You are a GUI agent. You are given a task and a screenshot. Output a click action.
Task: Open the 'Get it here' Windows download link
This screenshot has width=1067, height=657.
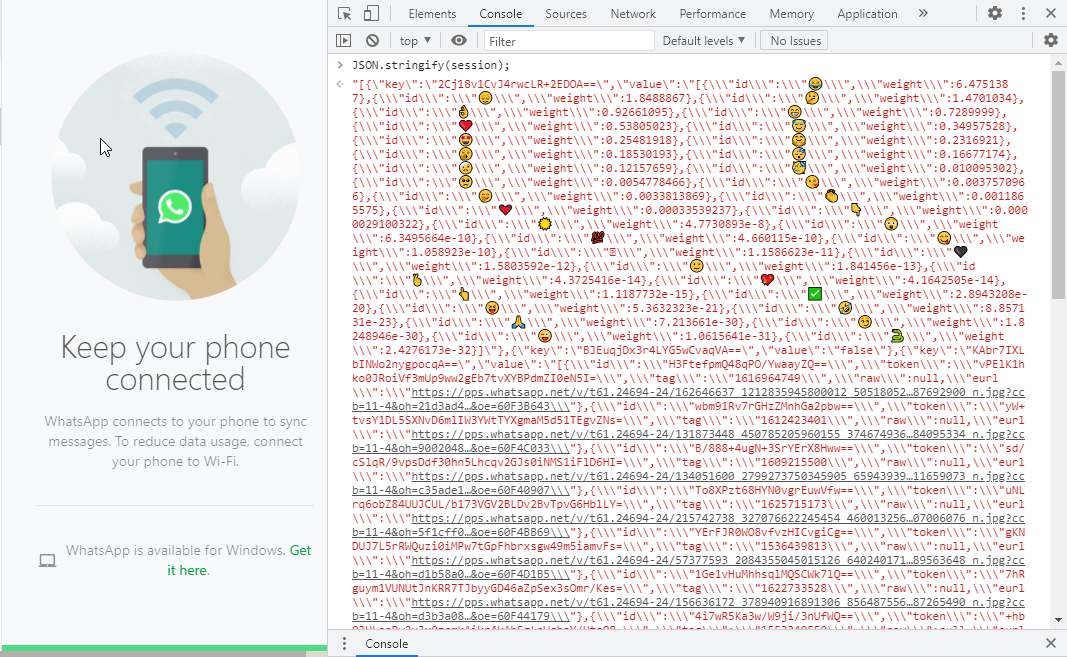pyautogui.click(x=240, y=560)
